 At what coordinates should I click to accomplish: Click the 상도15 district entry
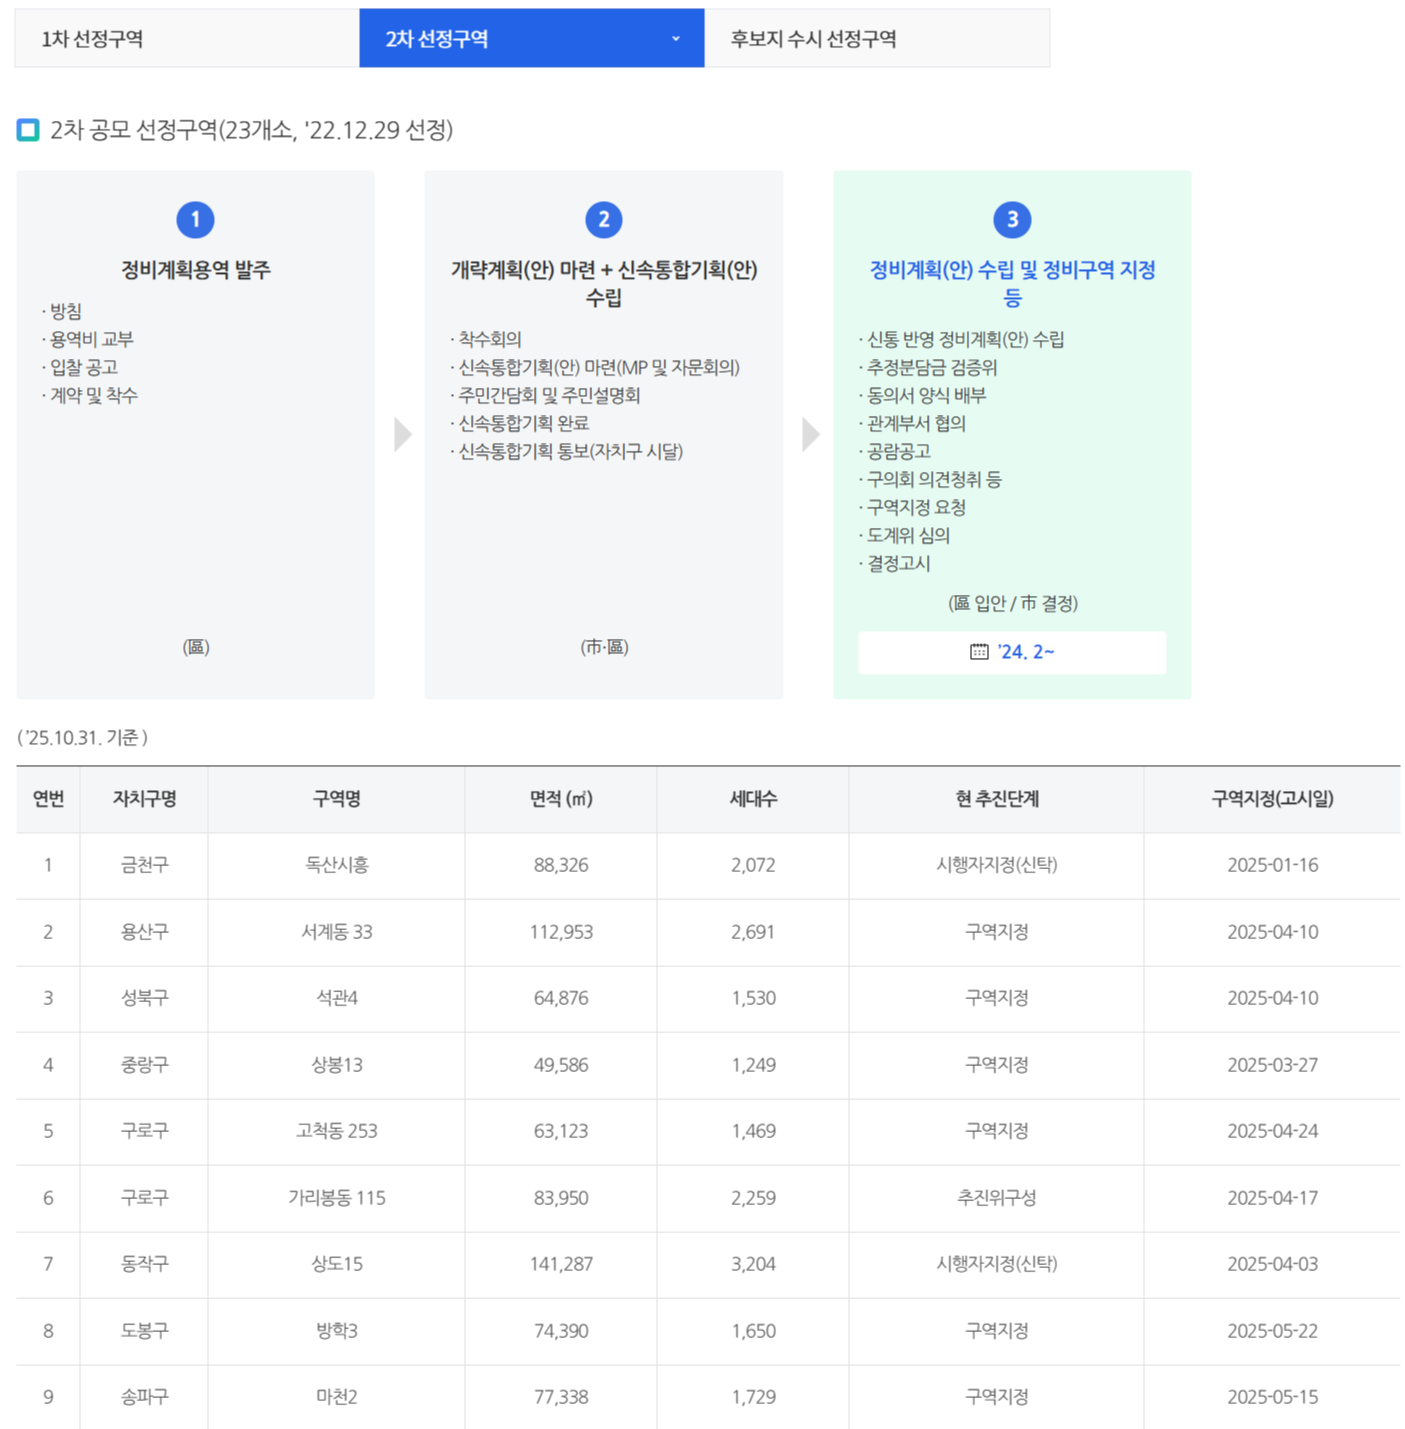click(x=336, y=1264)
